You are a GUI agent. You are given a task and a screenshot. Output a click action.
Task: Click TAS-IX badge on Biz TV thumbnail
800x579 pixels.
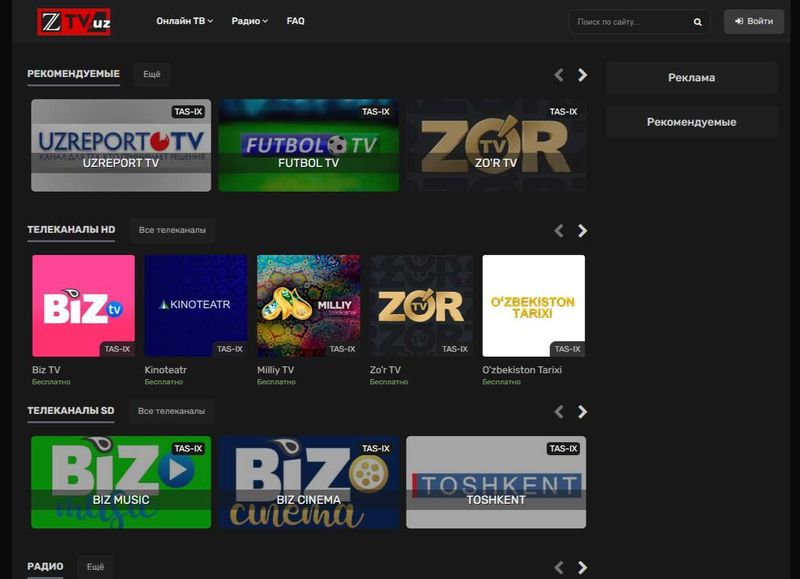point(117,349)
